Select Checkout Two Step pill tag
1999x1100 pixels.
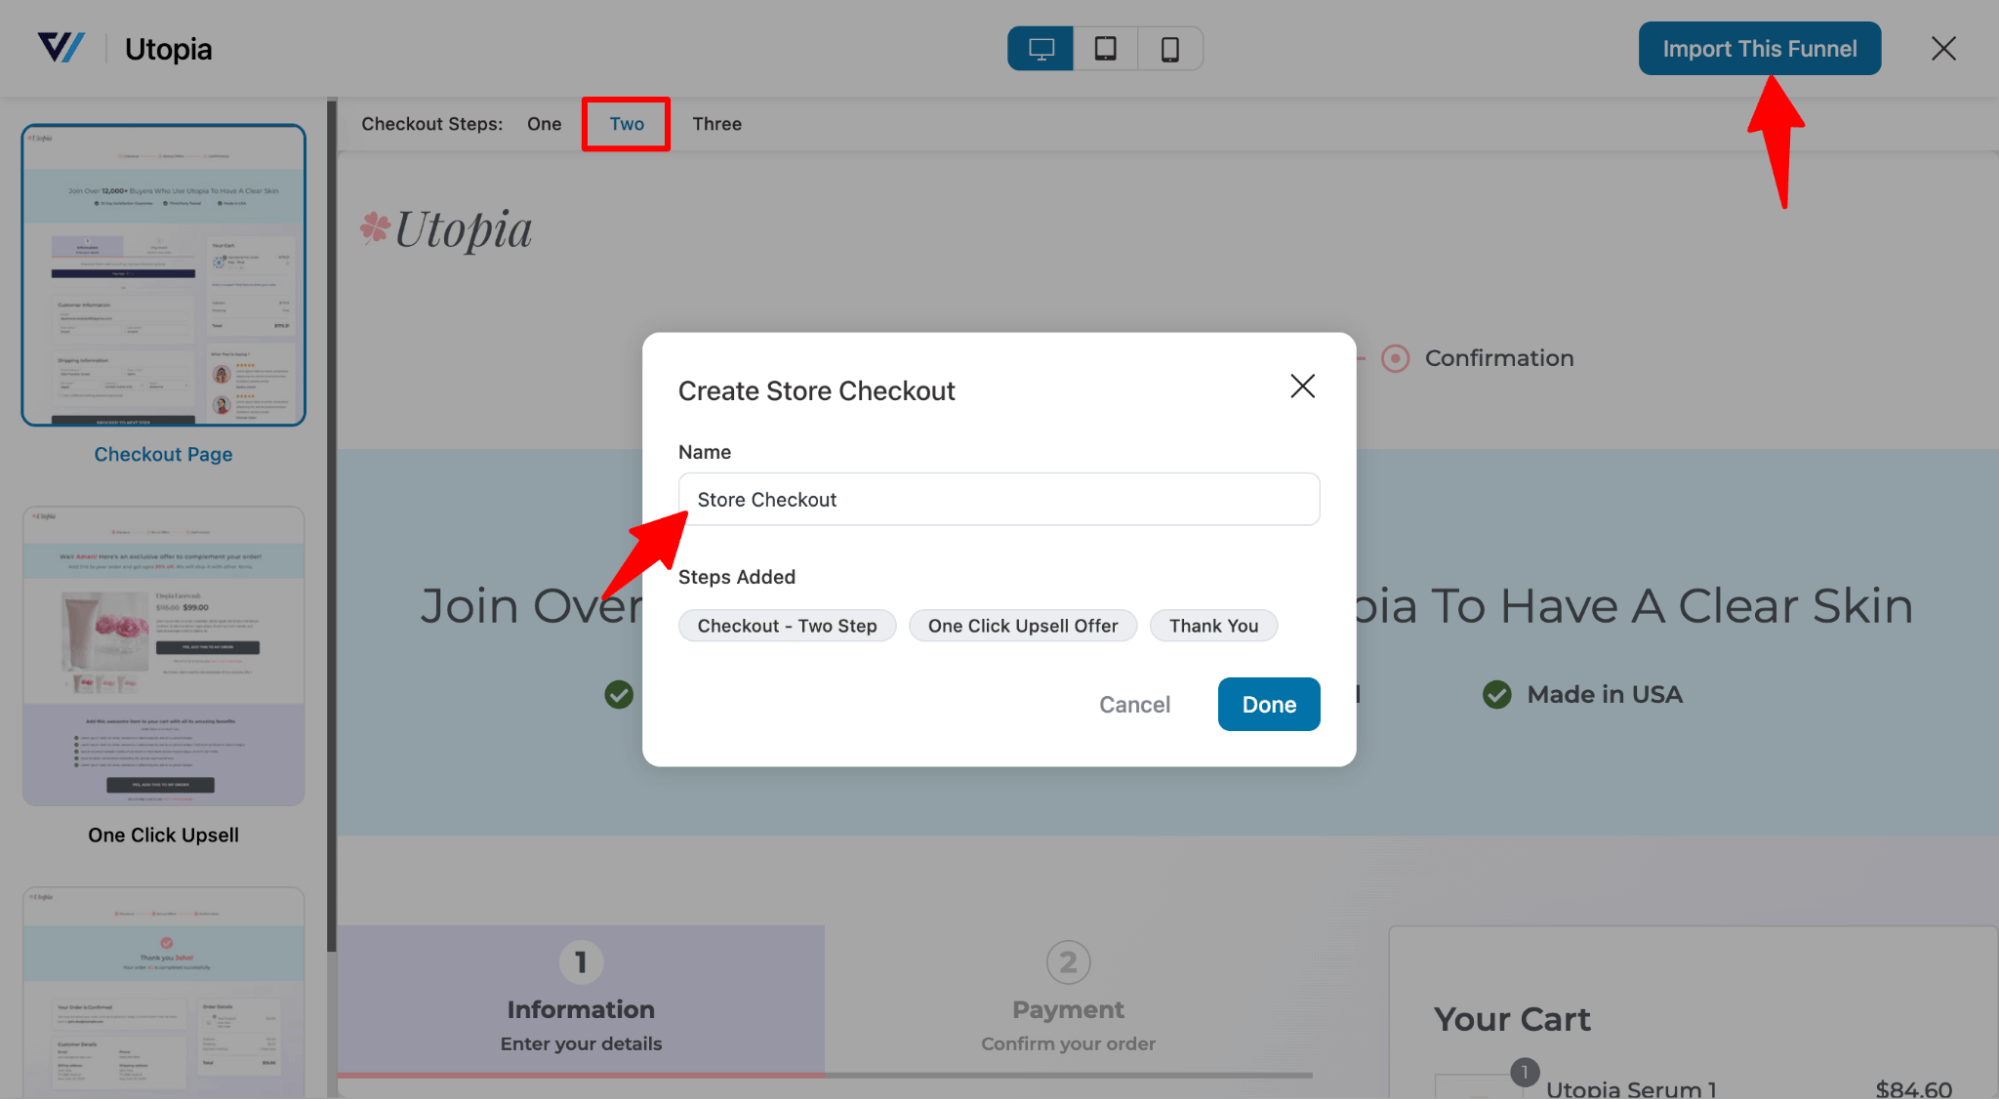[787, 626]
